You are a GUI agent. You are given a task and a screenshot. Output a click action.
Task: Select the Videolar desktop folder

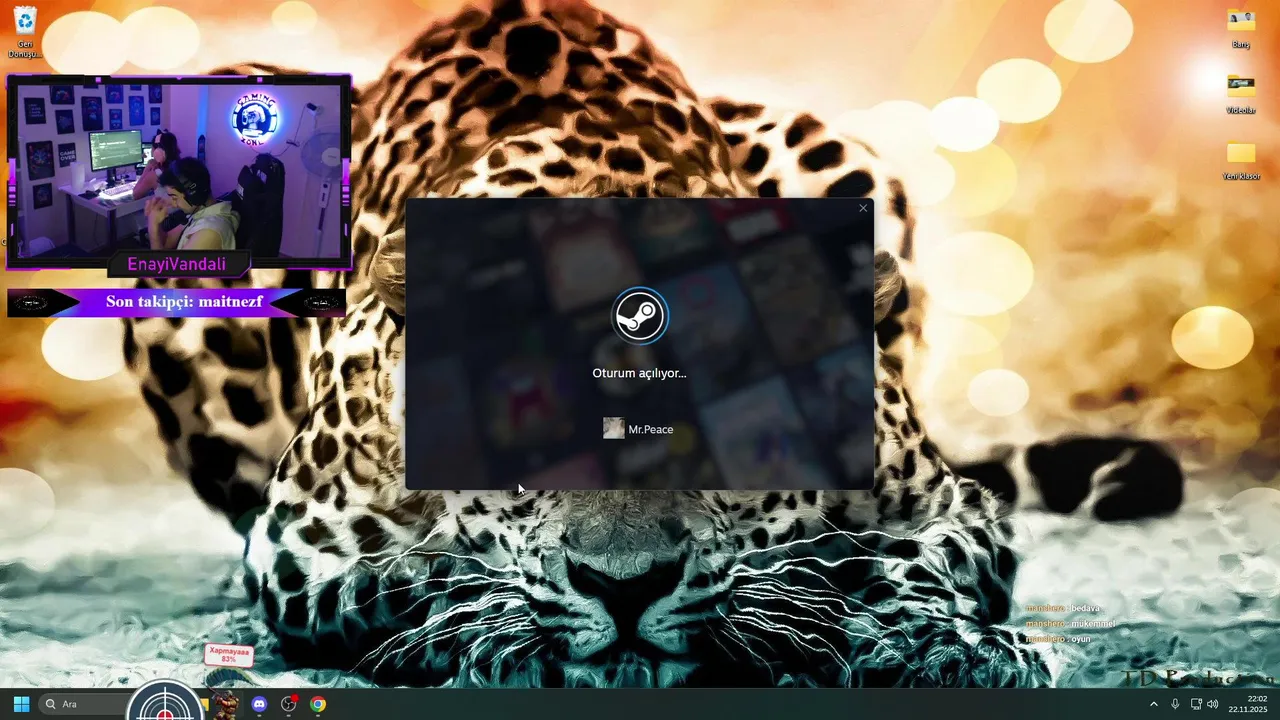pyautogui.click(x=1241, y=94)
